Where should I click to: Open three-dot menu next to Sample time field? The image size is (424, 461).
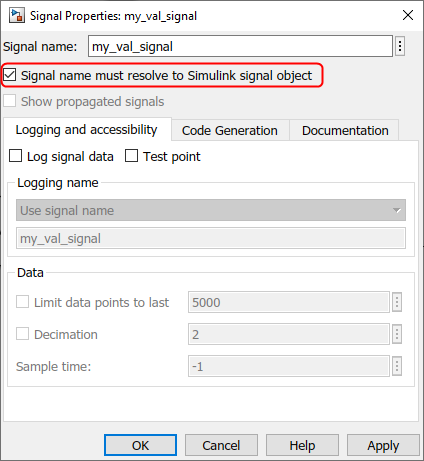(x=397, y=366)
